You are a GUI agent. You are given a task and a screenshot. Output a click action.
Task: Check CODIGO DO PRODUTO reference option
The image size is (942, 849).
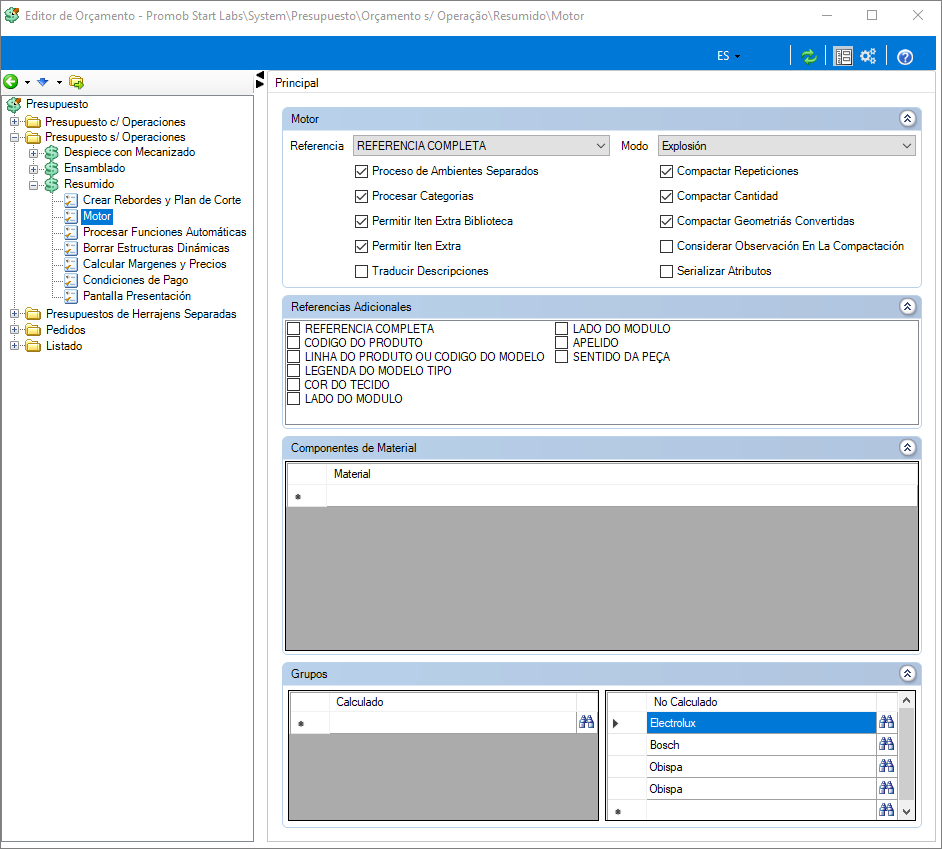pos(294,343)
